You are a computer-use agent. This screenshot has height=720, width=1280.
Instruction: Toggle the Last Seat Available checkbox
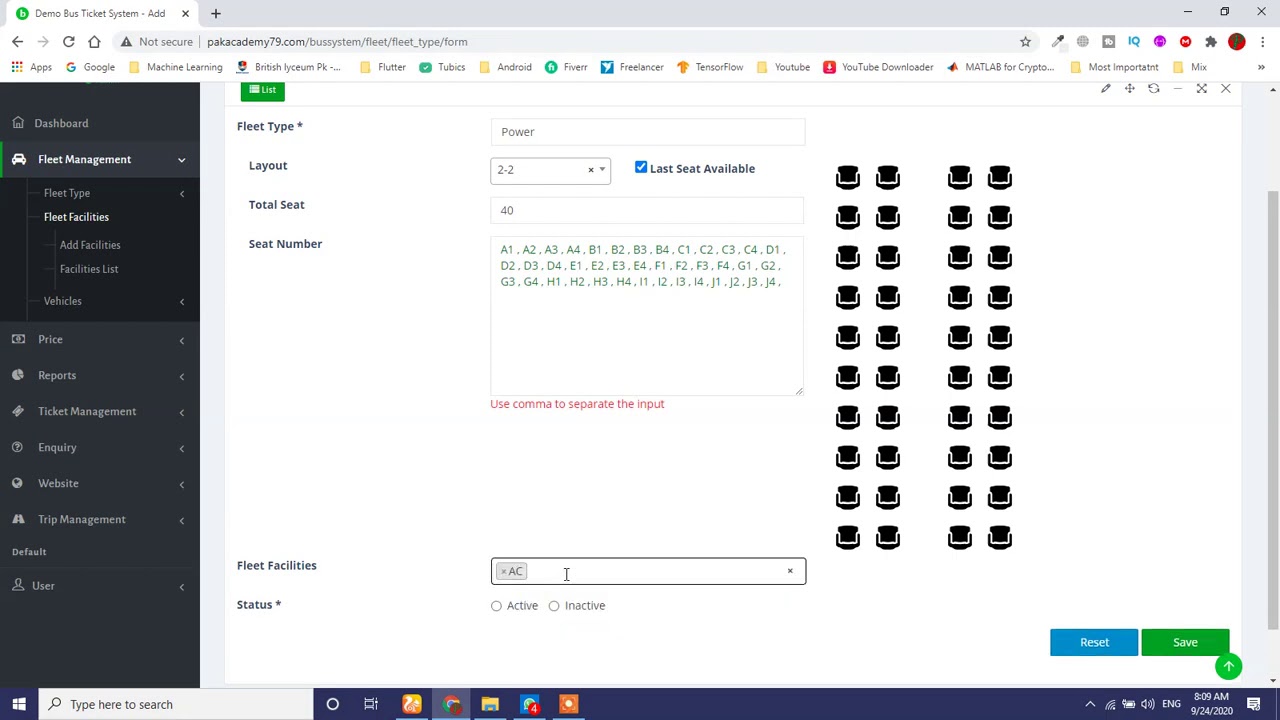coord(641,168)
